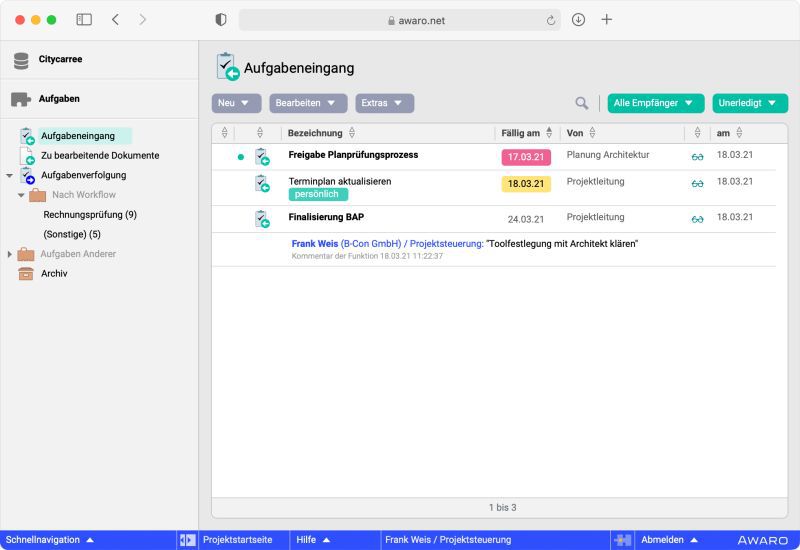Click the Citycarree database icon
Screen dimensions: 800x550
click(21, 60)
